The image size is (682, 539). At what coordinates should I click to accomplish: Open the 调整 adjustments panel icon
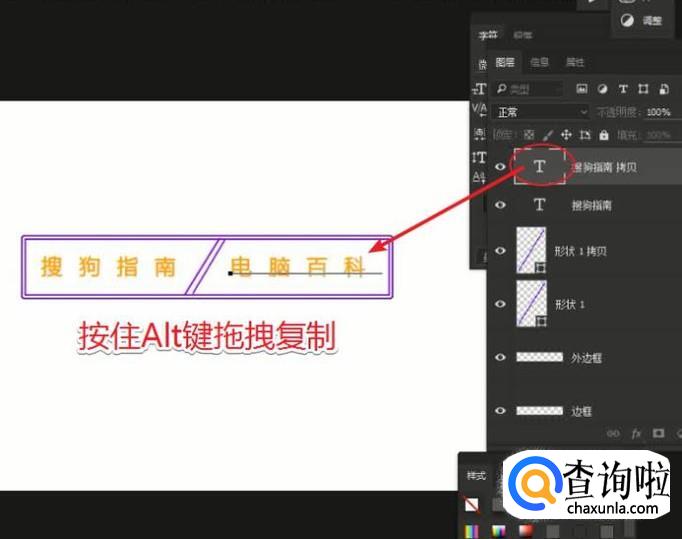tap(627, 20)
